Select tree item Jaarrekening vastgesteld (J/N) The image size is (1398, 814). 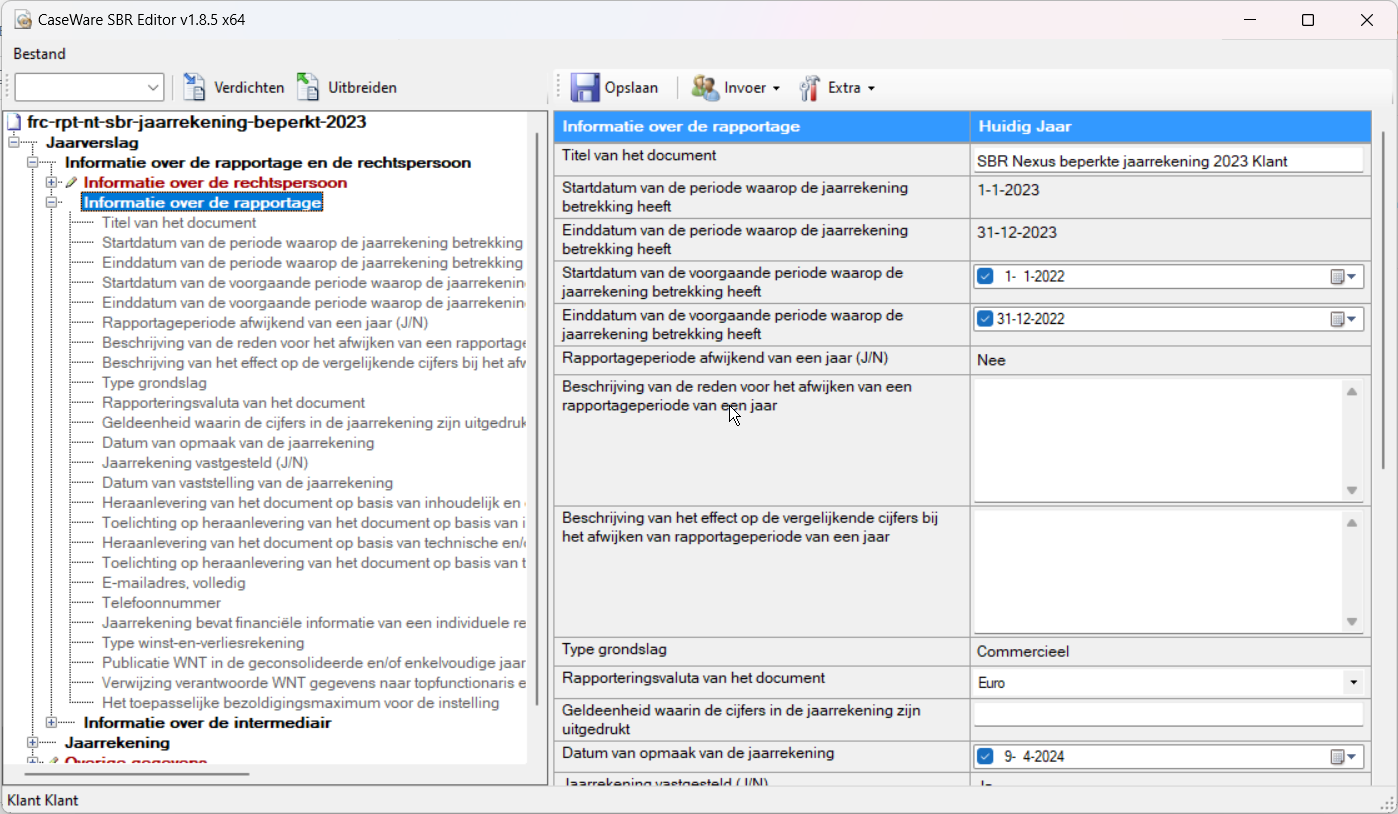click(x=205, y=463)
